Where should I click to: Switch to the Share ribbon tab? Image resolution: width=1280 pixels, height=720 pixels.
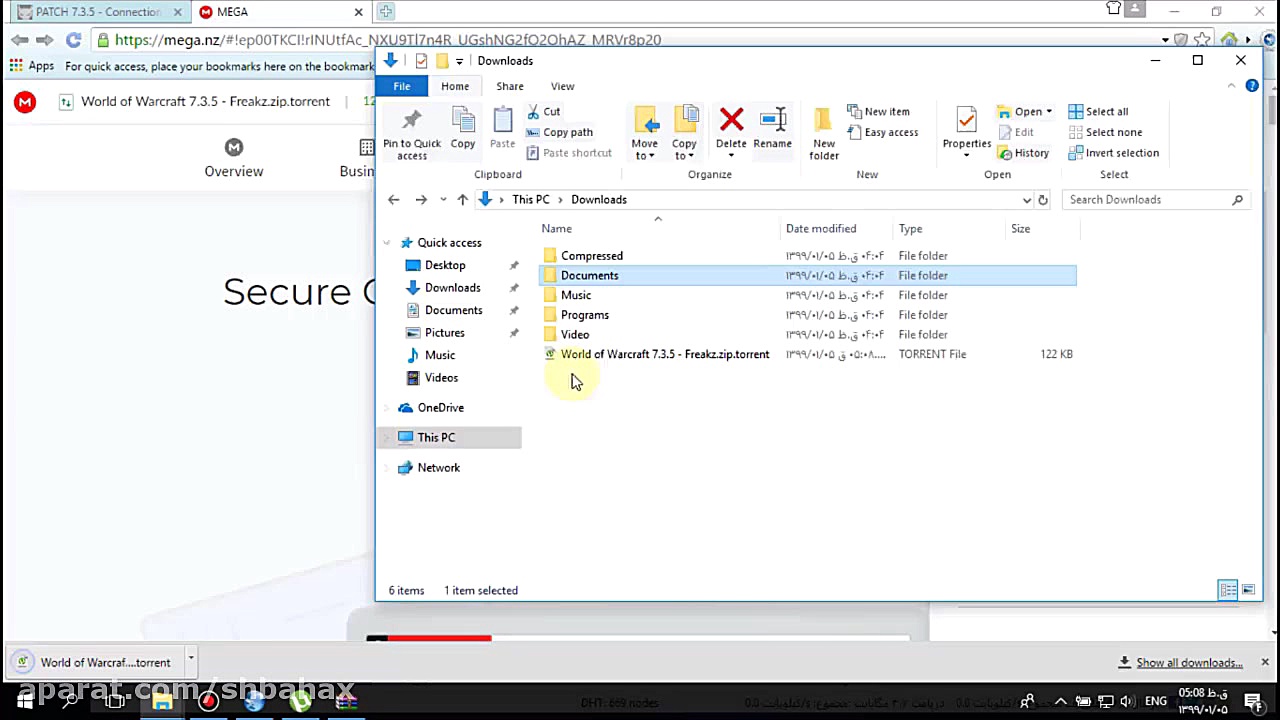510,86
